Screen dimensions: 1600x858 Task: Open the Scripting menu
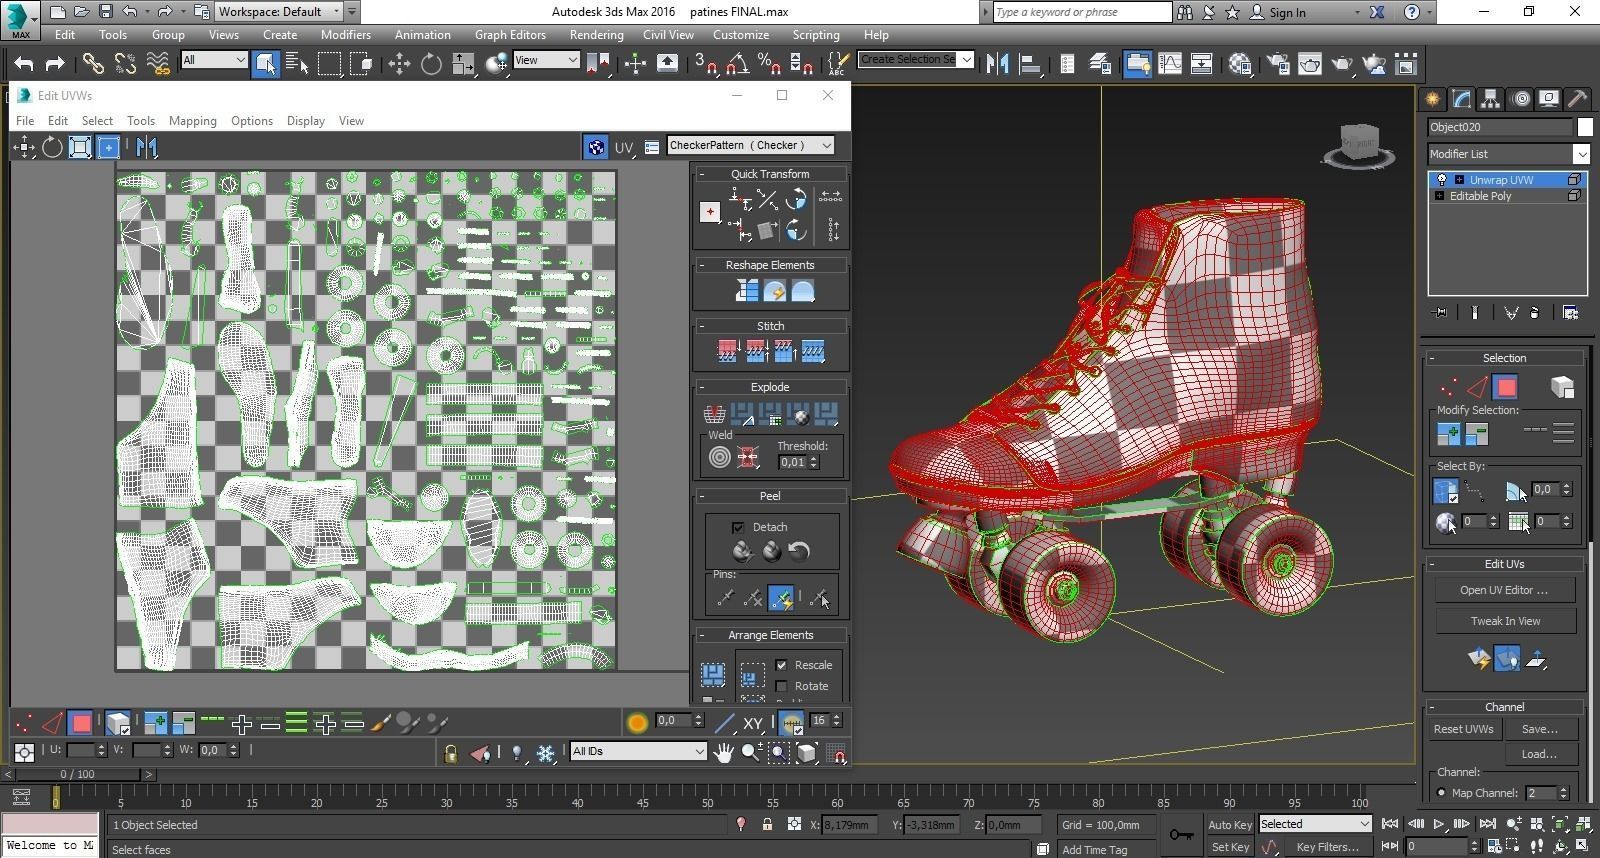click(x=816, y=34)
